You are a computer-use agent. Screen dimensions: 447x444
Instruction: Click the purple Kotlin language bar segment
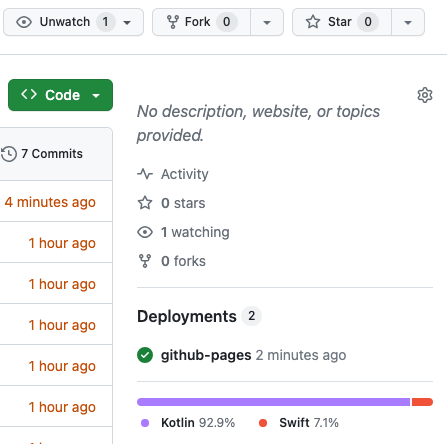point(273,402)
